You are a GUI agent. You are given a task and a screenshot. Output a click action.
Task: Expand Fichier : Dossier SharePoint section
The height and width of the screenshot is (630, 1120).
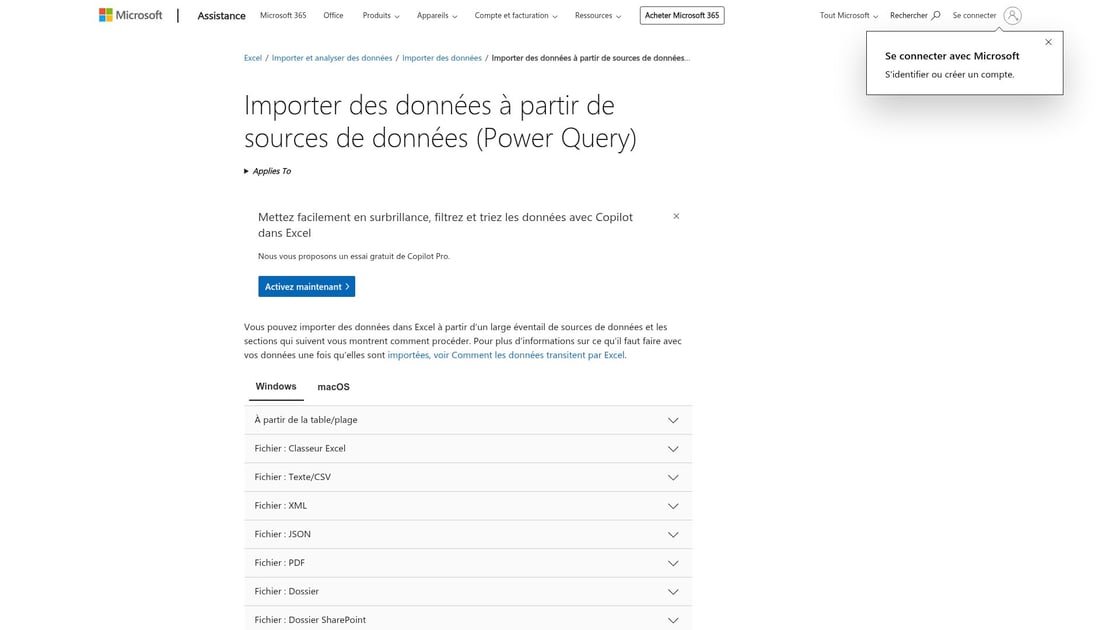(x=468, y=619)
